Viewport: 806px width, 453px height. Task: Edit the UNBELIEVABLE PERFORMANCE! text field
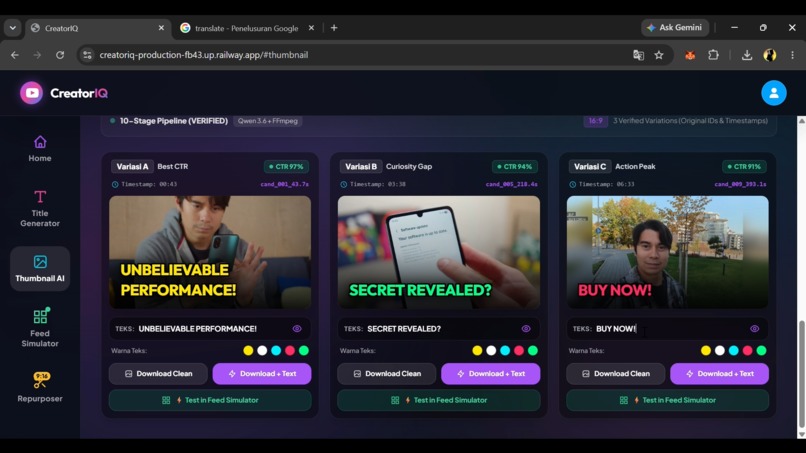(x=210, y=329)
